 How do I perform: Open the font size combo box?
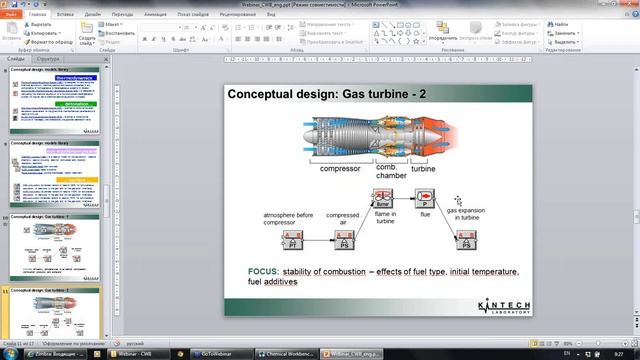[190, 27]
